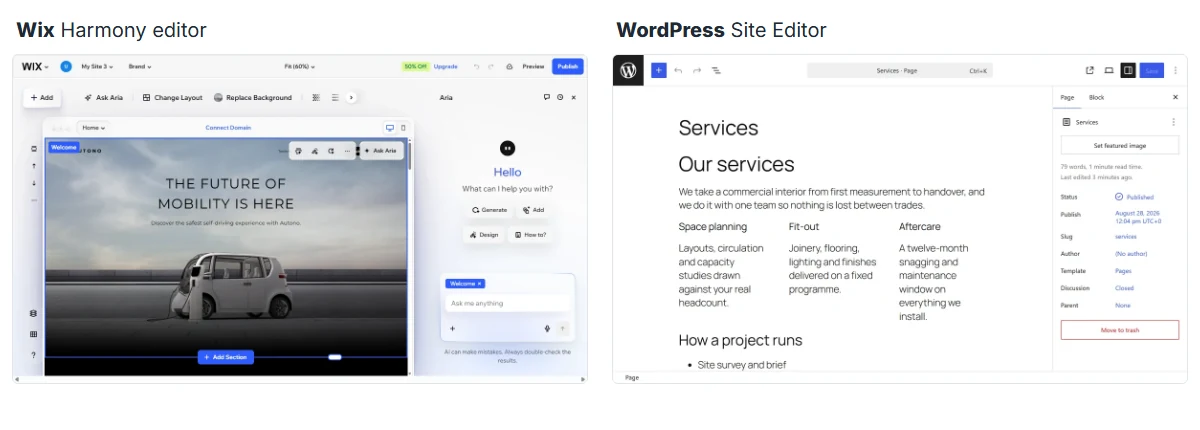Open the Home page dropdown in Wix
Screen dimensions: 1200x430
[x=93, y=128]
